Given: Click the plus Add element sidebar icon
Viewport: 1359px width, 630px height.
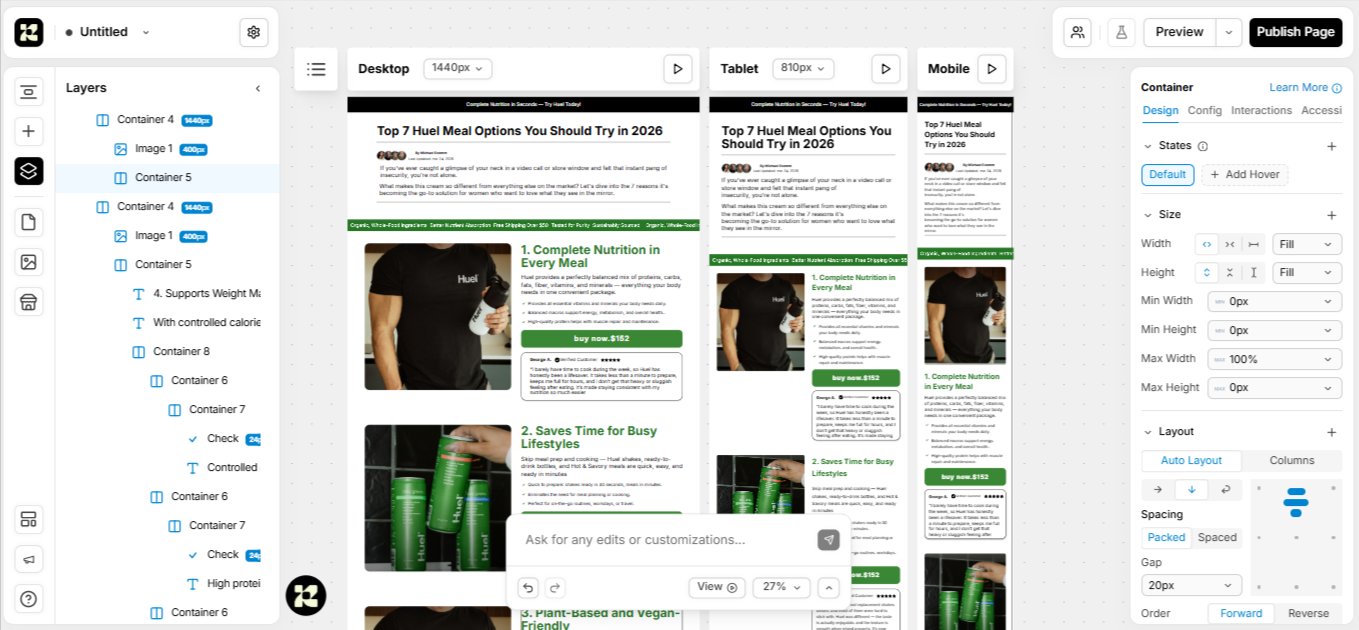Looking at the screenshot, I should point(29,131).
